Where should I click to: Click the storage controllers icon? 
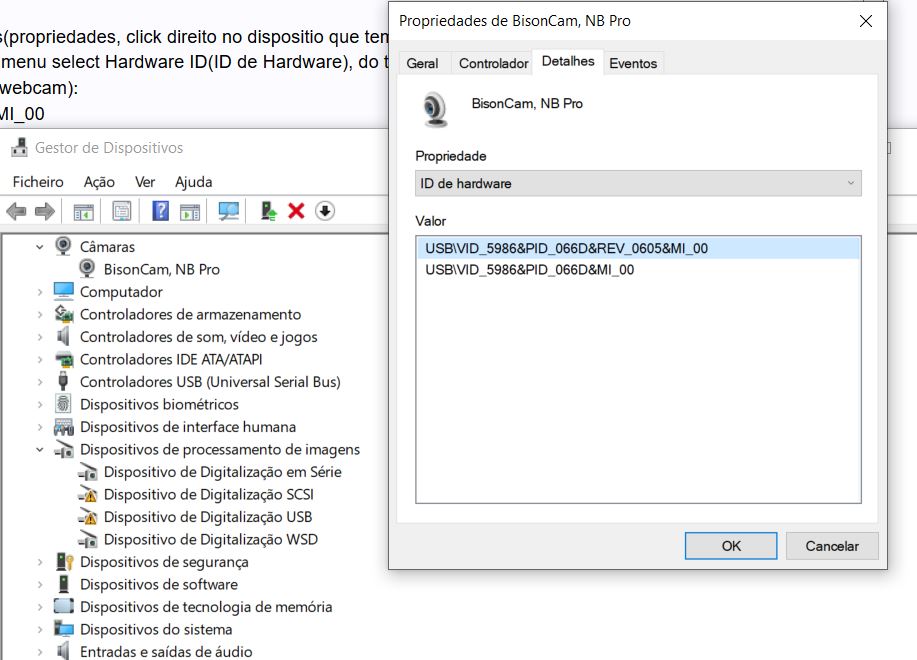63,314
